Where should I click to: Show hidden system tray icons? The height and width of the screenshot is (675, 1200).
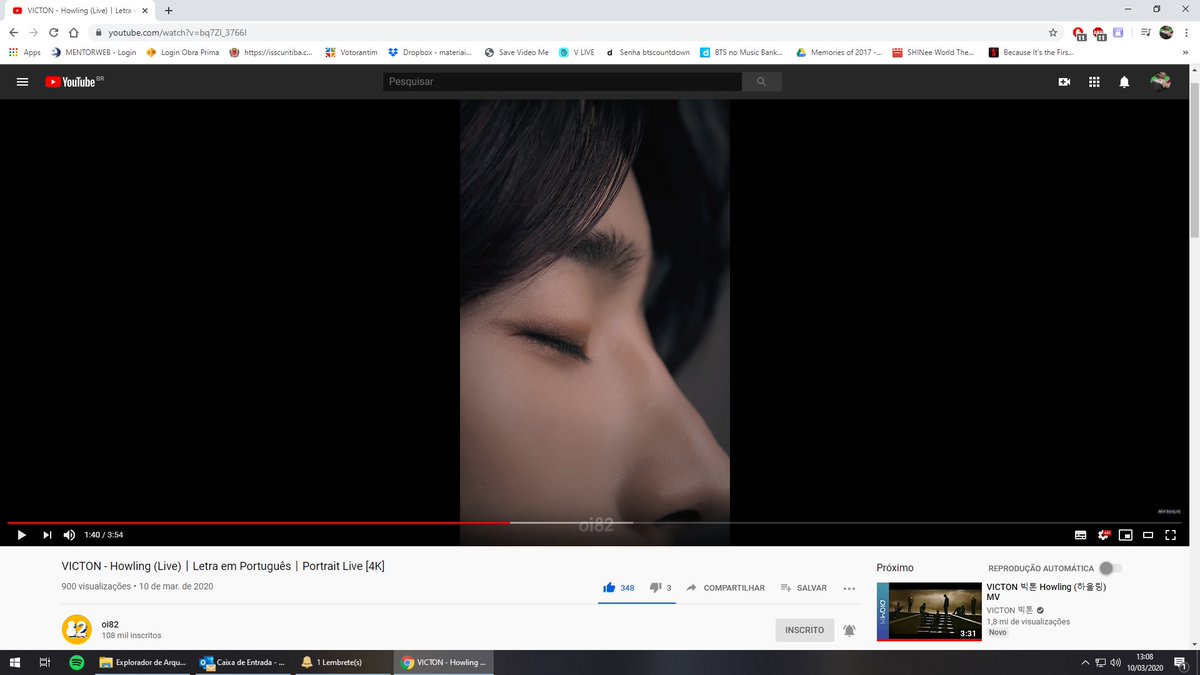point(1085,662)
